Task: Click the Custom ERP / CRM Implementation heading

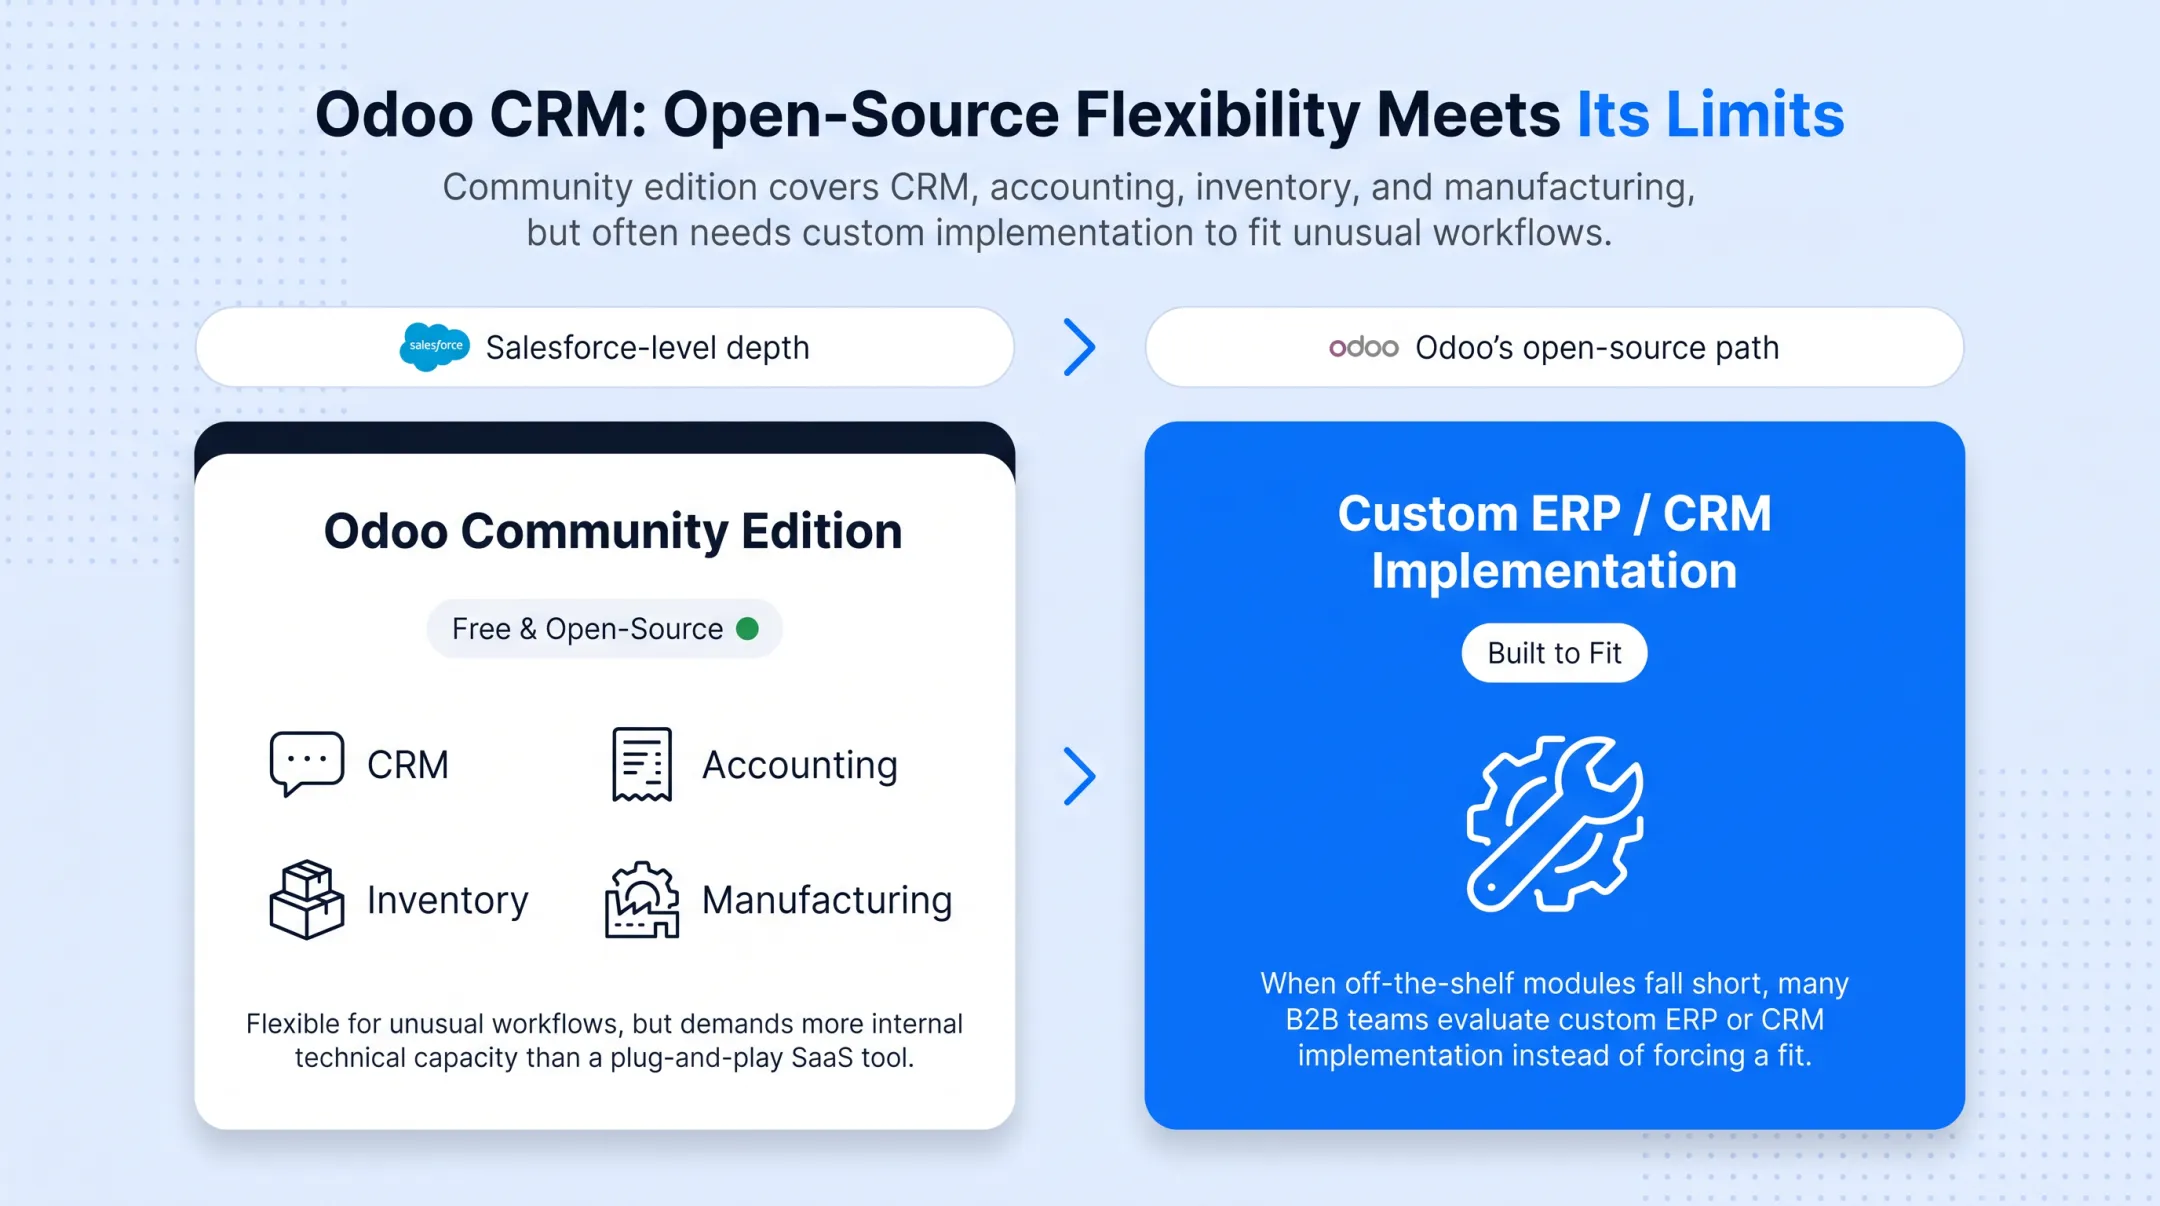Action: pos(1555,542)
